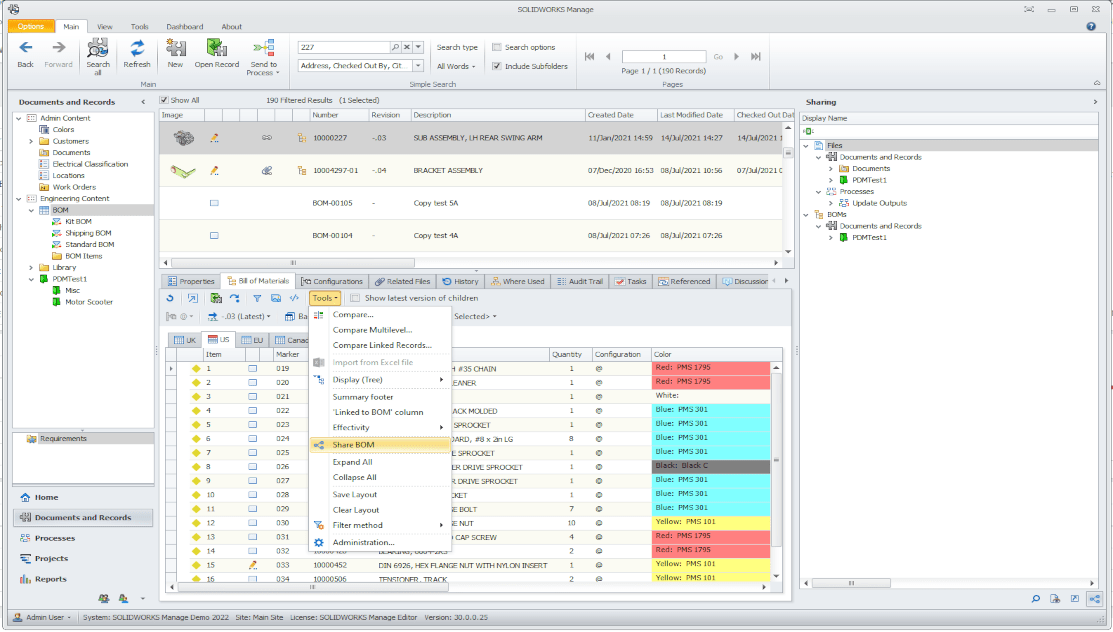Open the help icon in the title ribbon
The image size is (1113, 632).
point(1091,26)
